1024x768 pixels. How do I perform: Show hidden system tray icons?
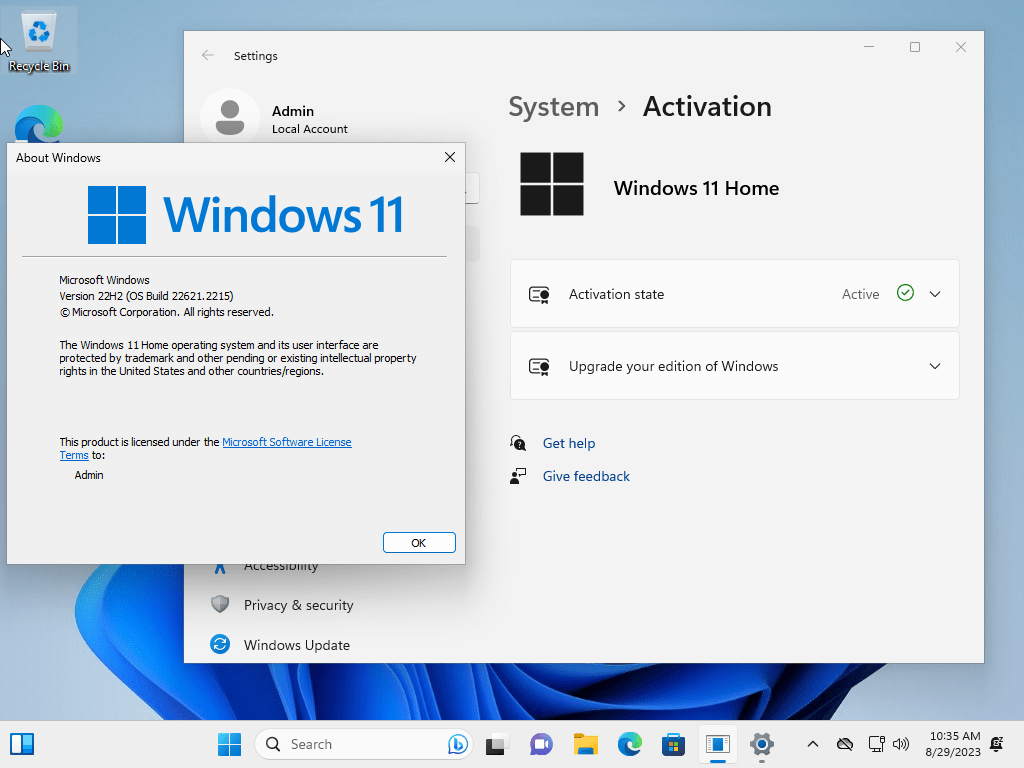(x=812, y=744)
